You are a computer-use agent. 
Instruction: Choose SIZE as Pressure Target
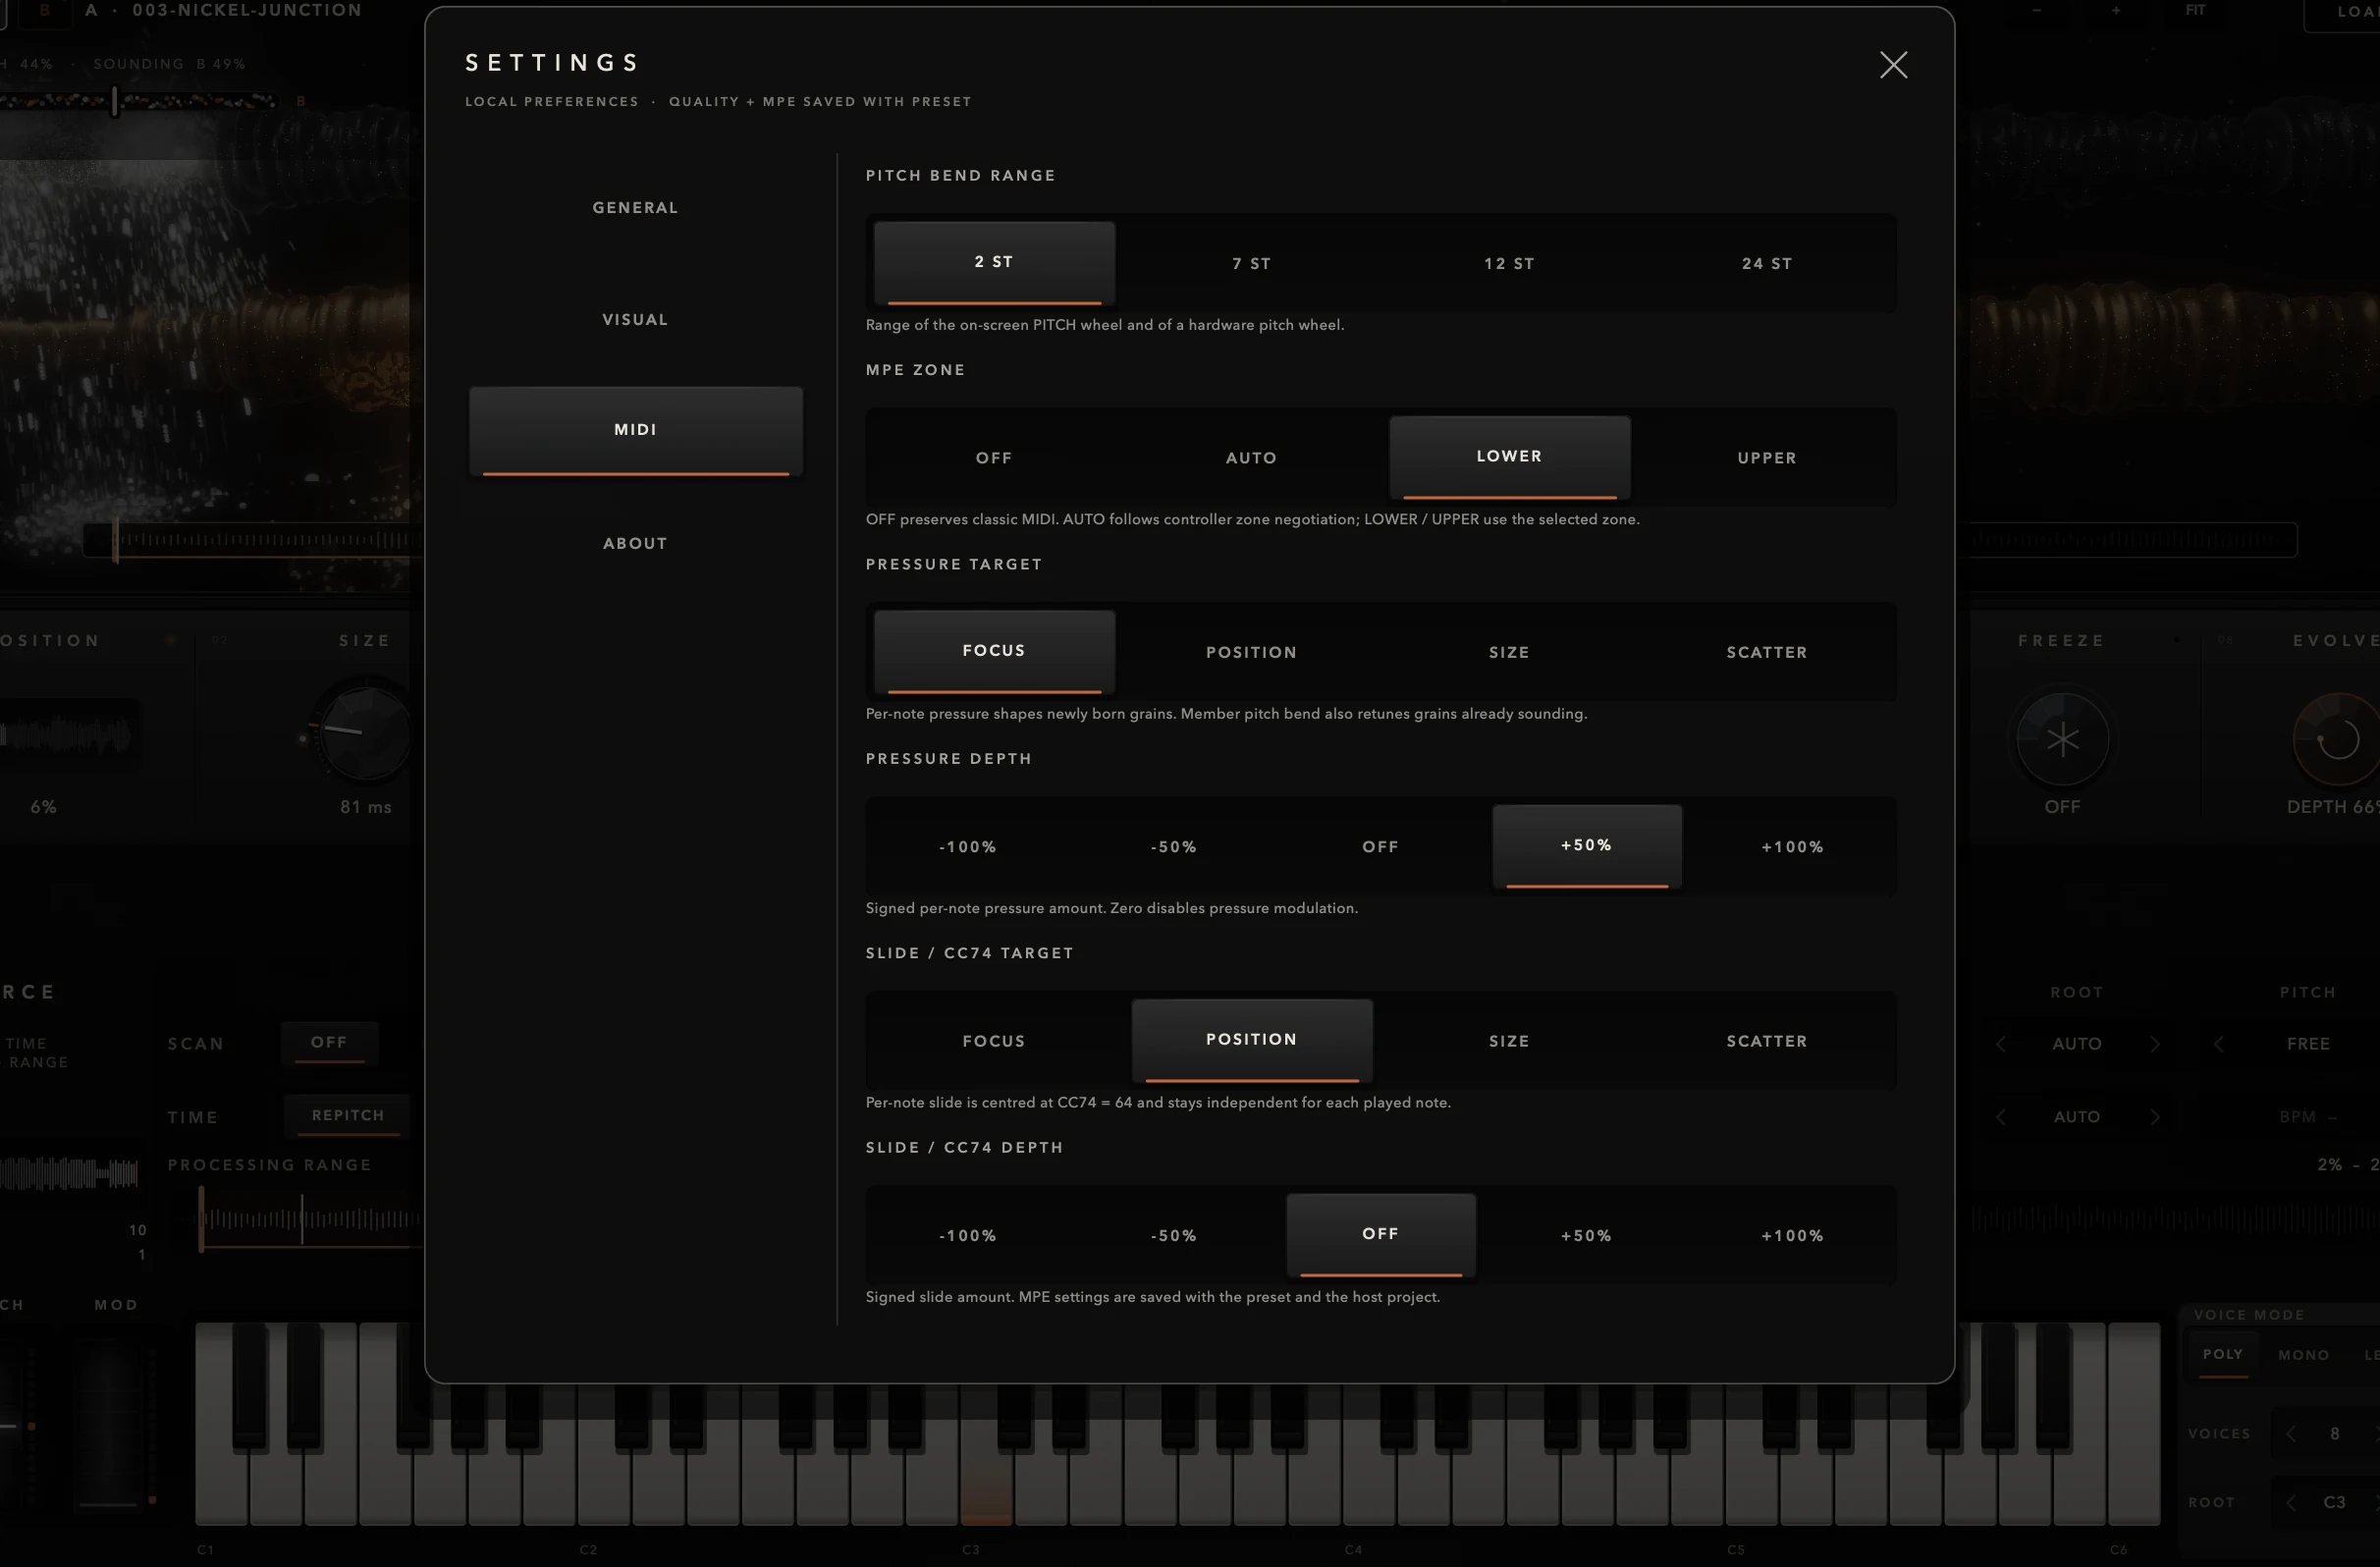click(x=1509, y=652)
